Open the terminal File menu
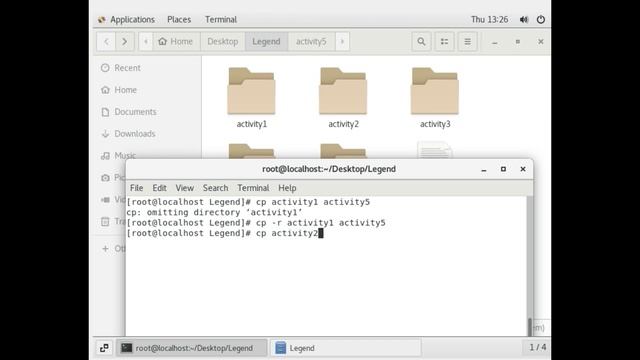640x360 pixels. 136,188
